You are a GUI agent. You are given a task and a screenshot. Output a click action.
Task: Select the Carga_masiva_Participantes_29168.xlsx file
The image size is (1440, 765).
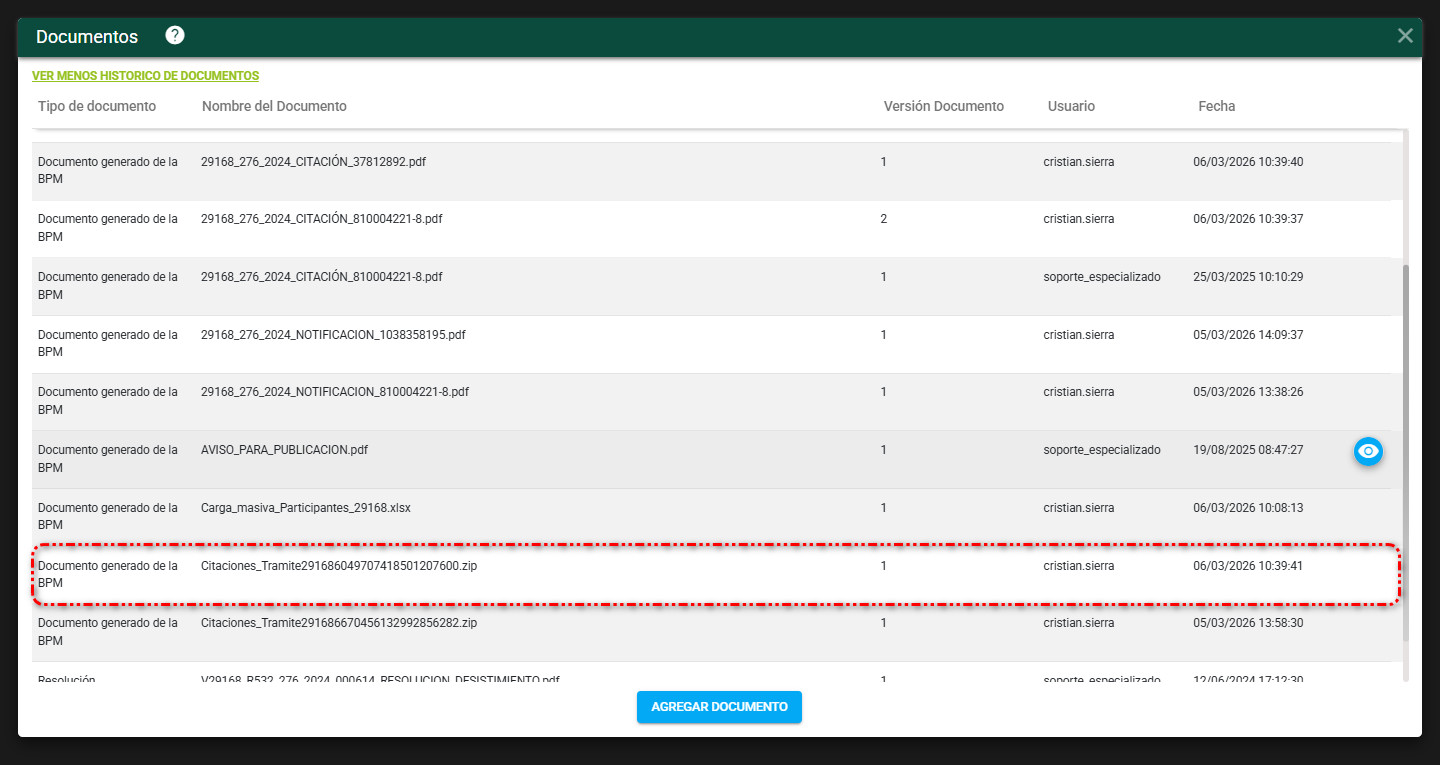[305, 508]
